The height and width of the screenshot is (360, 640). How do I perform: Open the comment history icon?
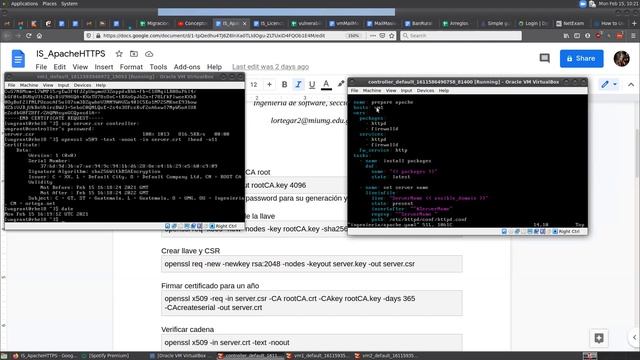coord(544,58)
